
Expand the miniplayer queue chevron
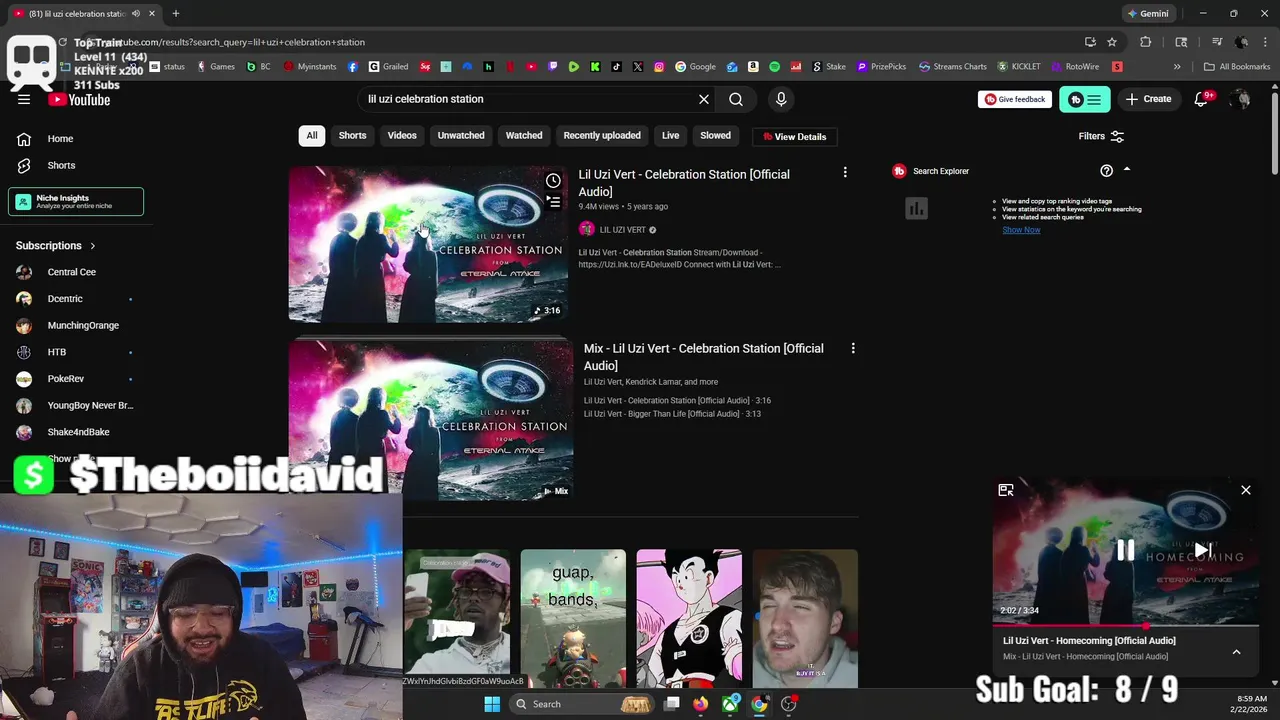click(x=1236, y=652)
